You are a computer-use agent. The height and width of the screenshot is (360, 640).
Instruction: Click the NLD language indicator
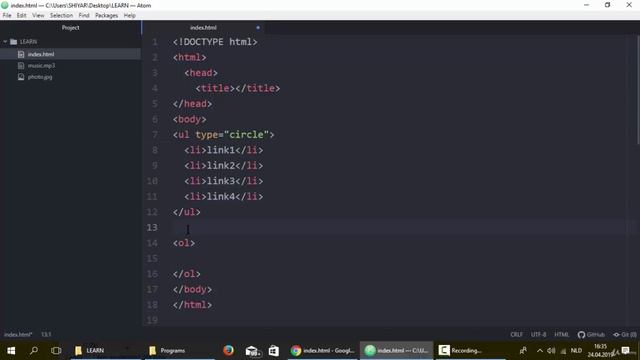coord(576,351)
